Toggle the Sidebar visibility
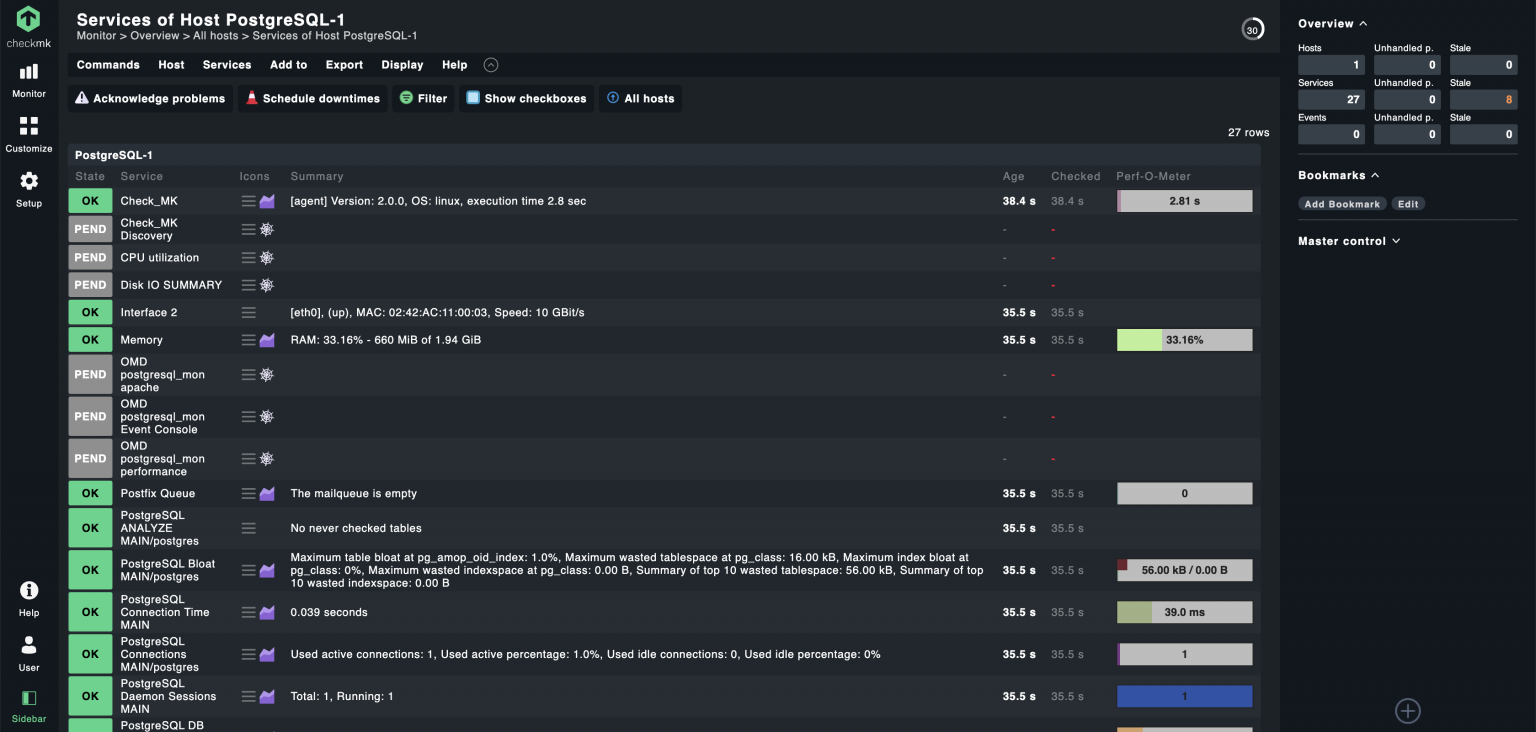 pyautogui.click(x=29, y=704)
